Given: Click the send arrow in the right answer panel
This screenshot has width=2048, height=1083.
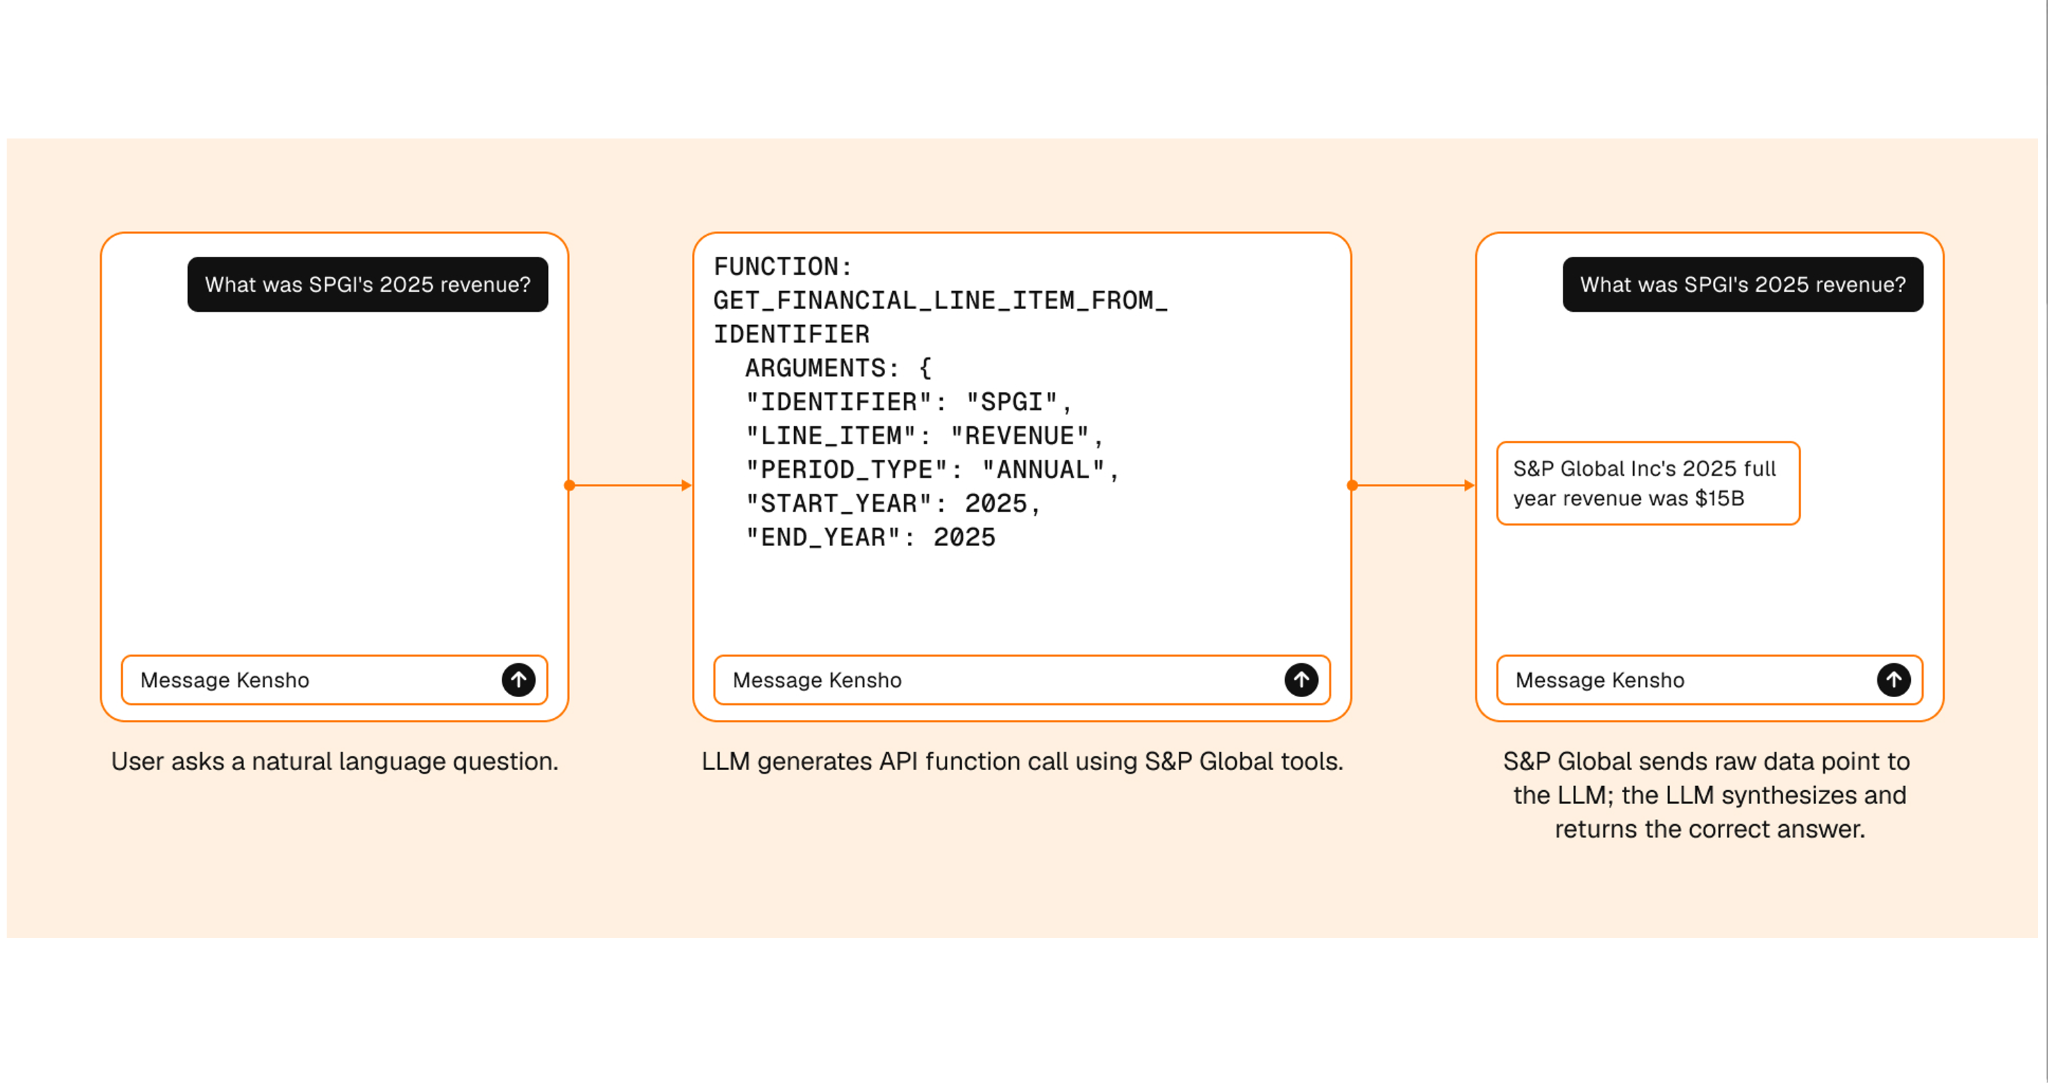Looking at the screenshot, I should 1893,680.
